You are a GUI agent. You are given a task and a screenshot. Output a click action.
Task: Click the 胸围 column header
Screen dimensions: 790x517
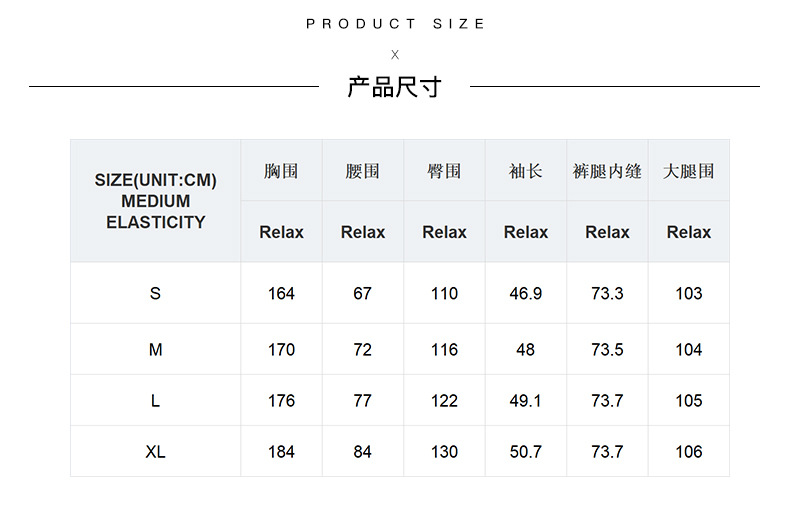tap(281, 171)
